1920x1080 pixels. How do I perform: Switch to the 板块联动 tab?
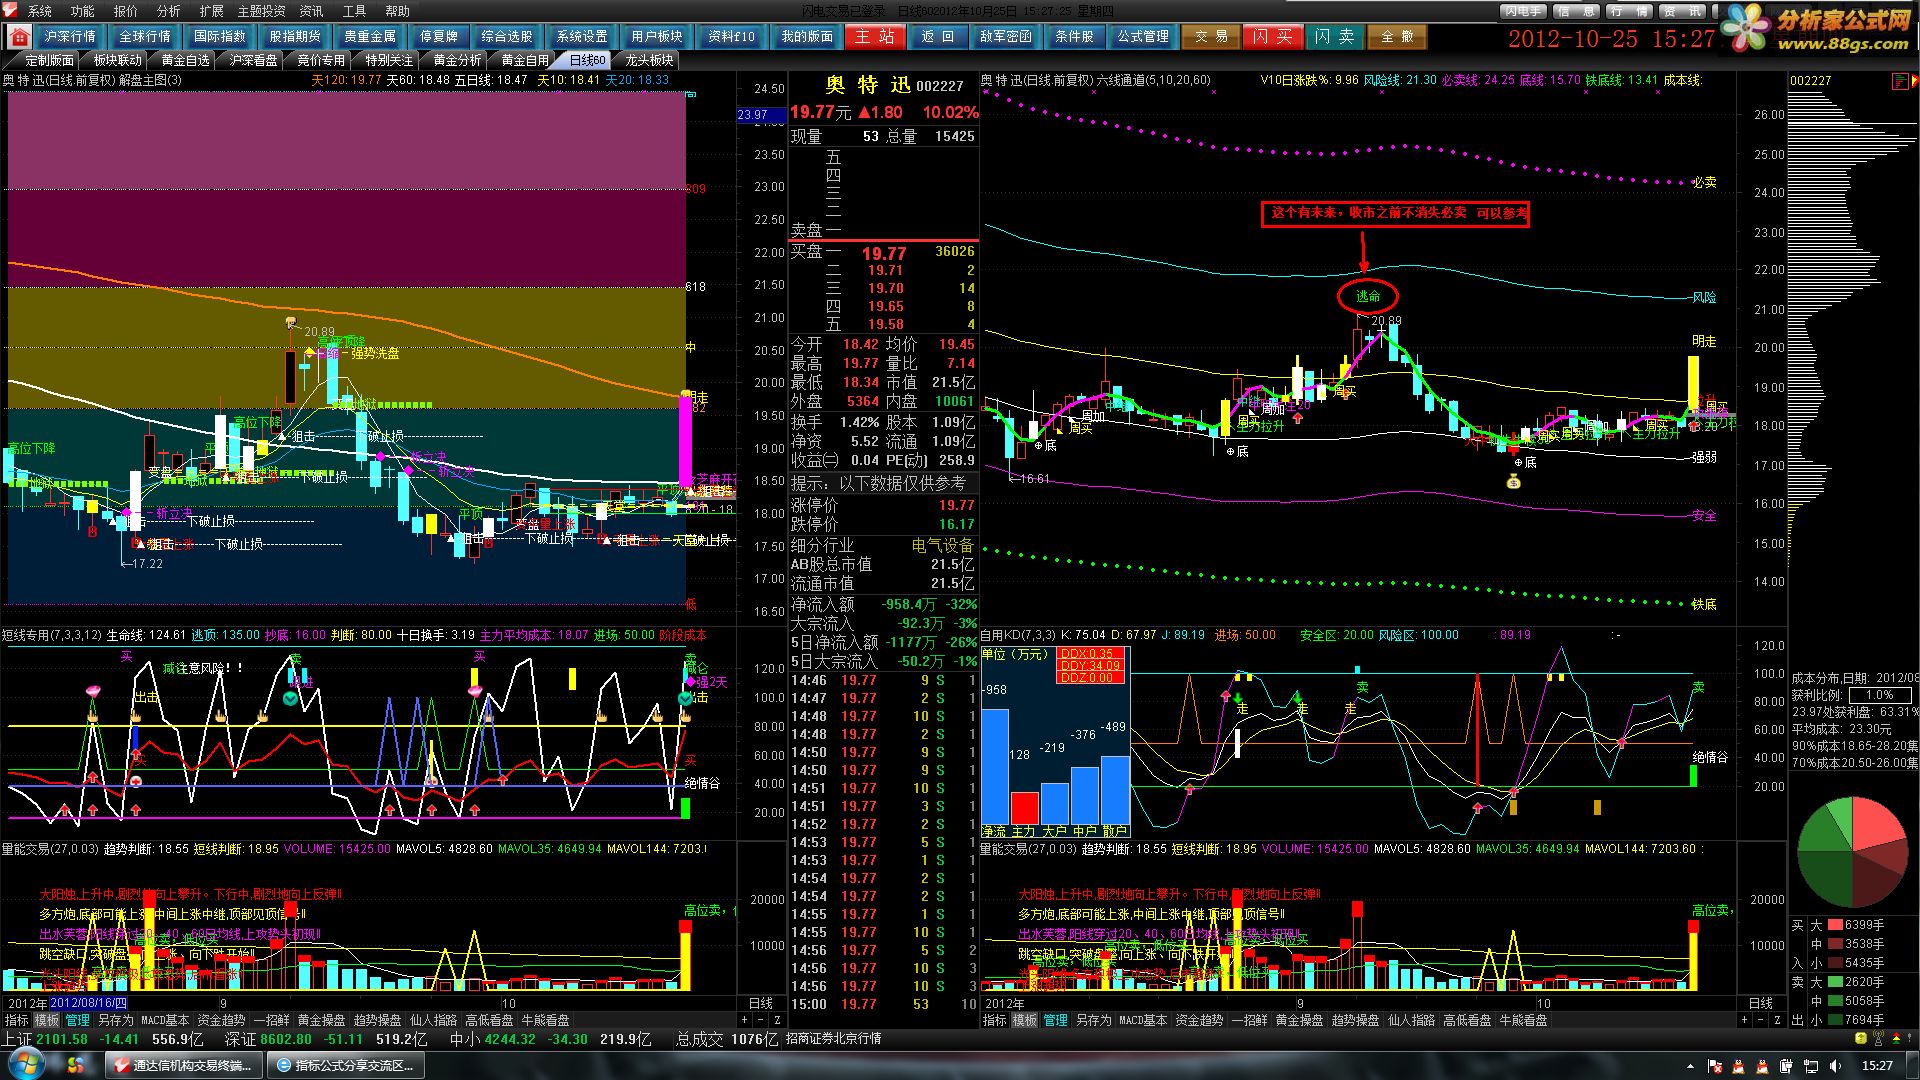118,60
